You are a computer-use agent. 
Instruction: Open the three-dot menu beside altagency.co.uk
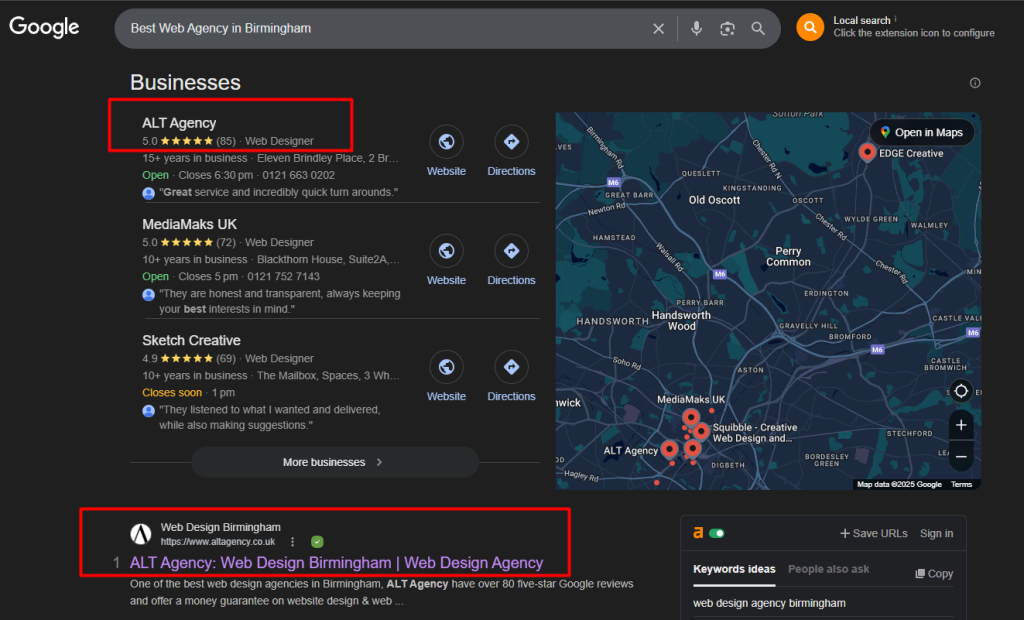click(x=293, y=541)
